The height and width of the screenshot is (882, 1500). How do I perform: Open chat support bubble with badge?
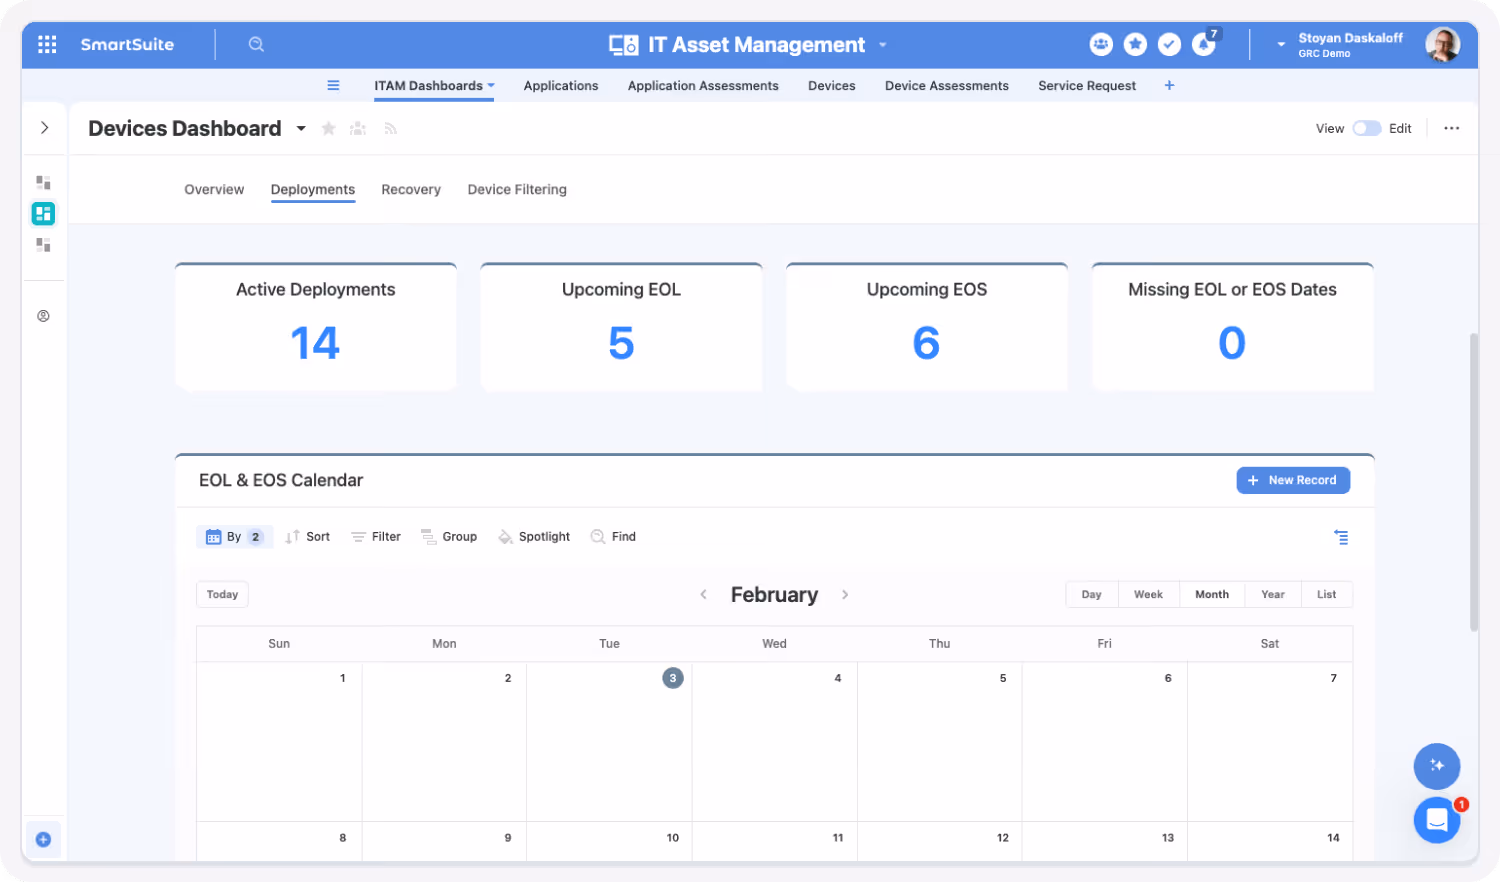(x=1437, y=820)
